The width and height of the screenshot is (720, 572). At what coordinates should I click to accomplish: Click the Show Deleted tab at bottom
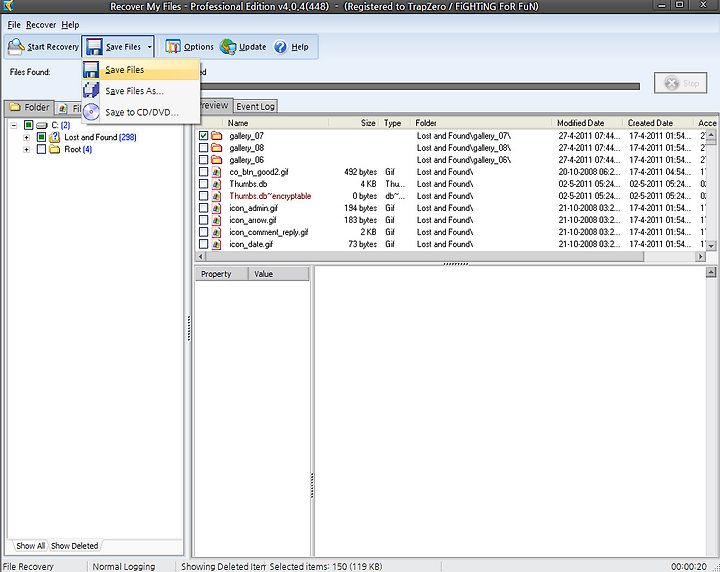[x=74, y=546]
